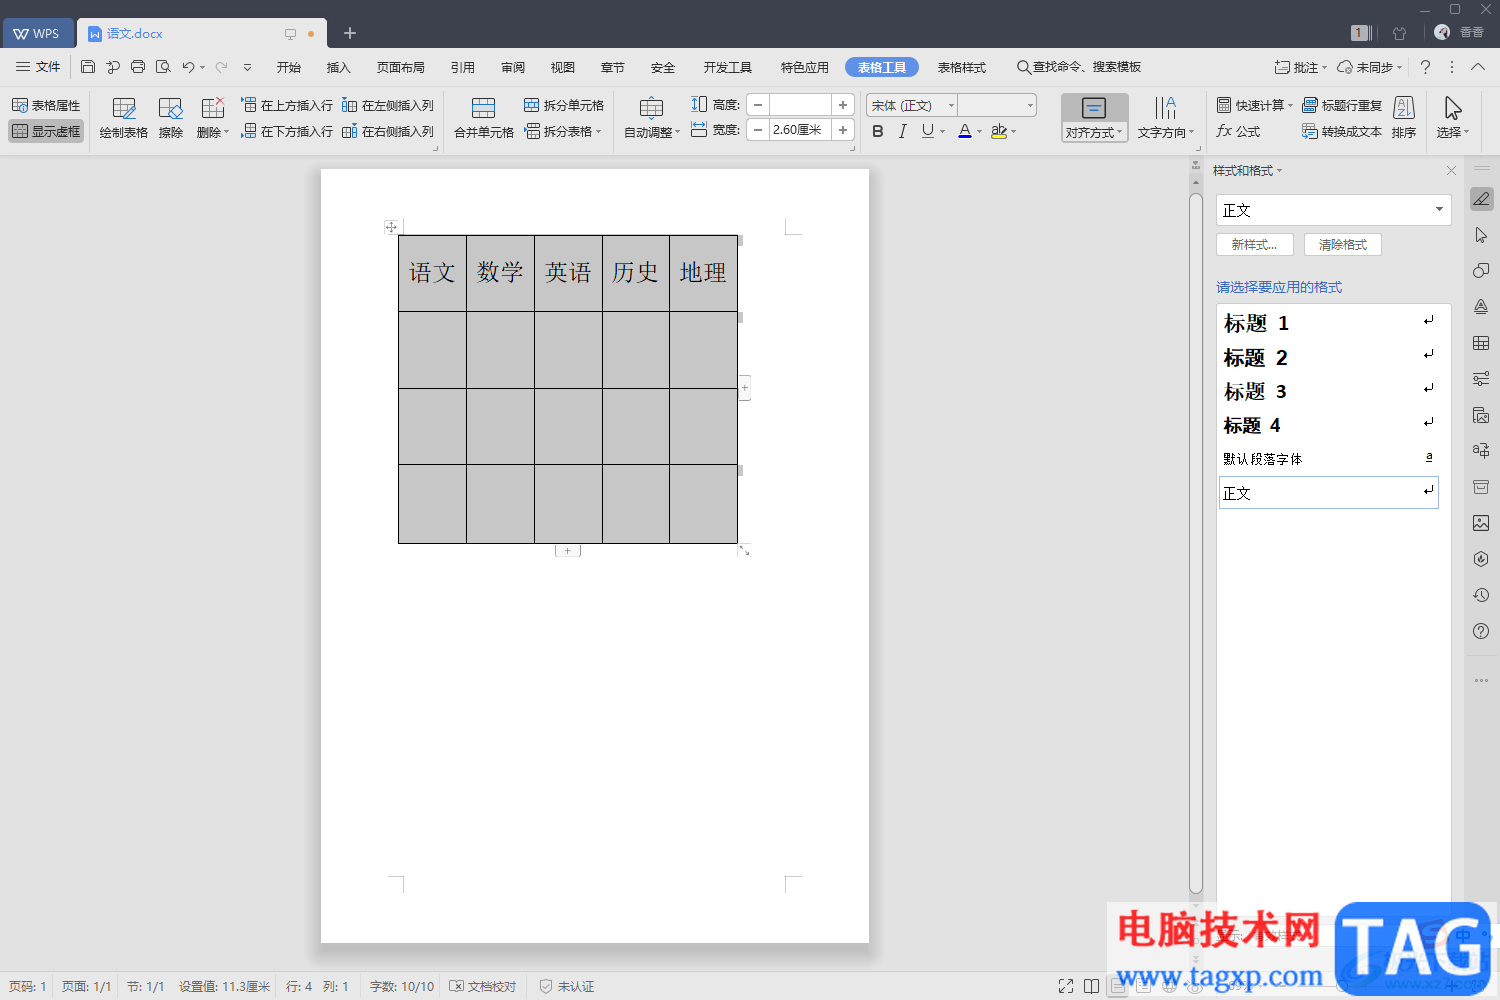Image resolution: width=1500 pixels, height=1000 pixels.
Task: Apply the text highlight color
Action: 999,131
